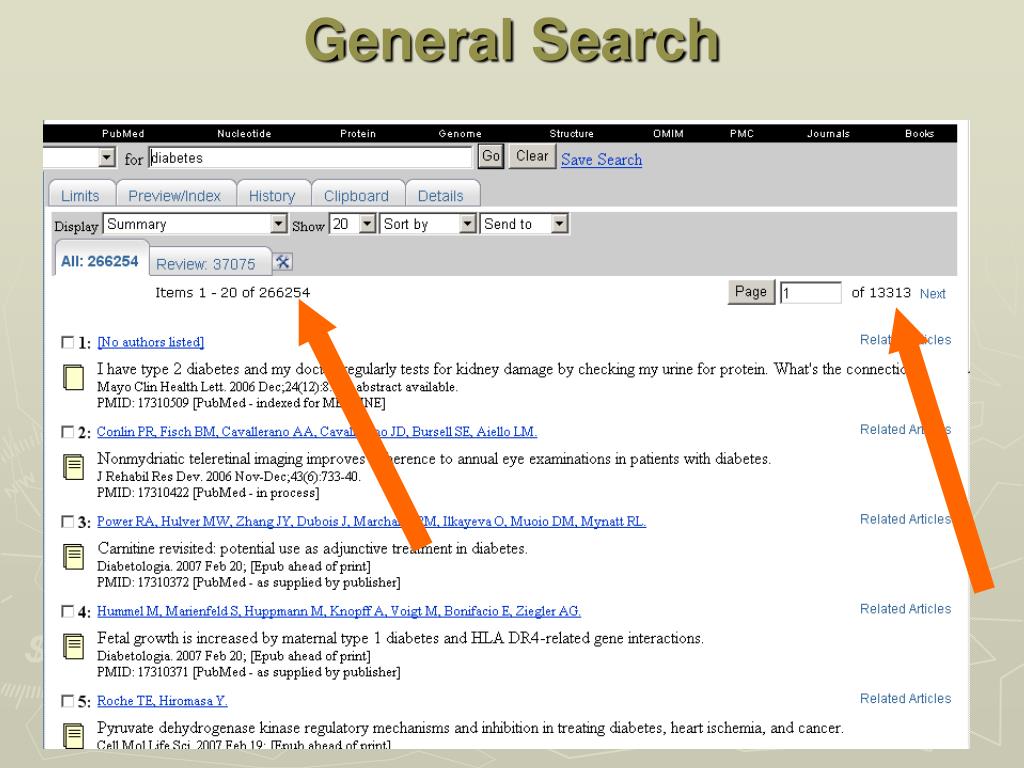The width and height of the screenshot is (1024, 768).
Task: Open OMIM in the top bar
Action: pos(668,133)
